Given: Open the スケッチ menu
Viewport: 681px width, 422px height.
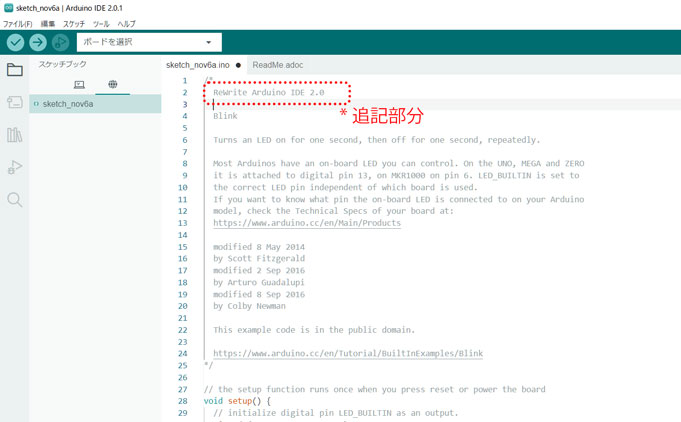Looking at the screenshot, I should [x=74, y=24].
